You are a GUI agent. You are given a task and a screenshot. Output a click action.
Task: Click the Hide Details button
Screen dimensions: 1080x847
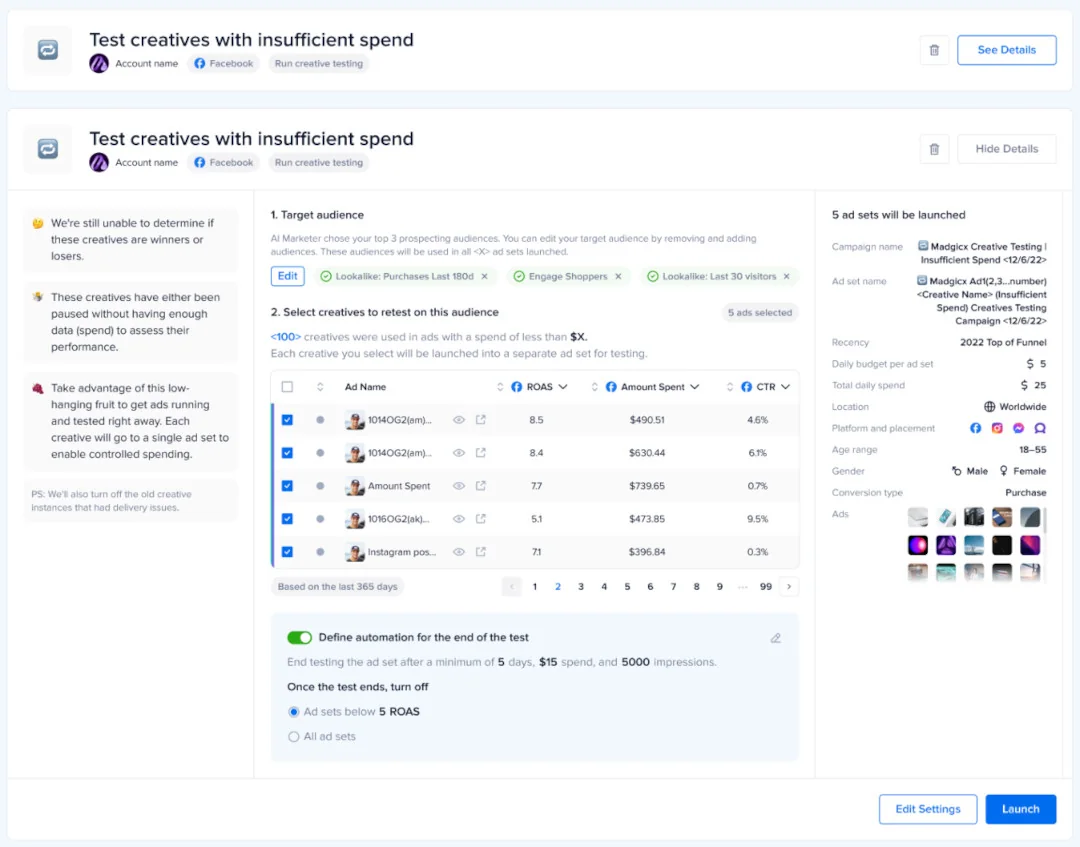pos(1006,149)
